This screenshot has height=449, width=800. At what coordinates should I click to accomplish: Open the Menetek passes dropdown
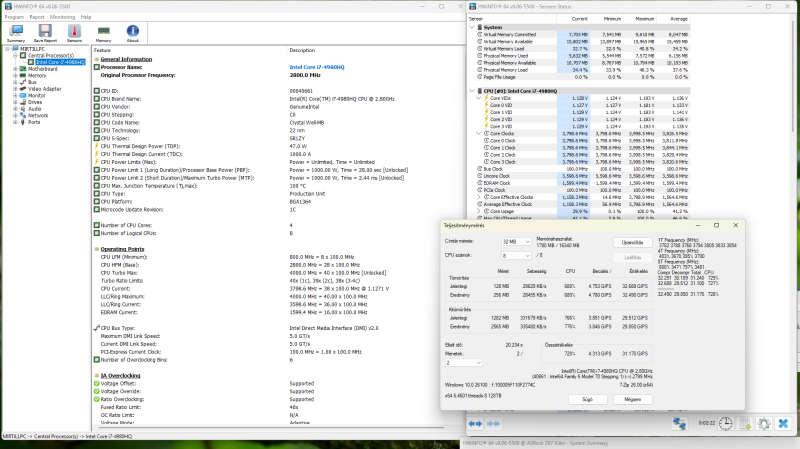click(x=464, y=363)
